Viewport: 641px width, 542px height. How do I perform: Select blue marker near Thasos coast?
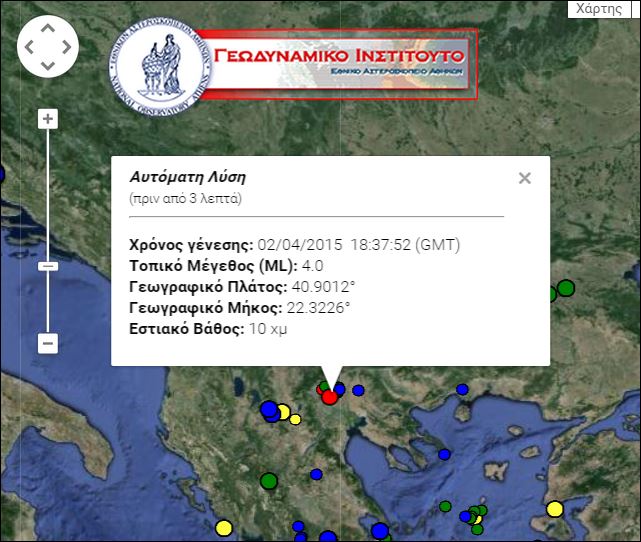(x=462, y=389)
